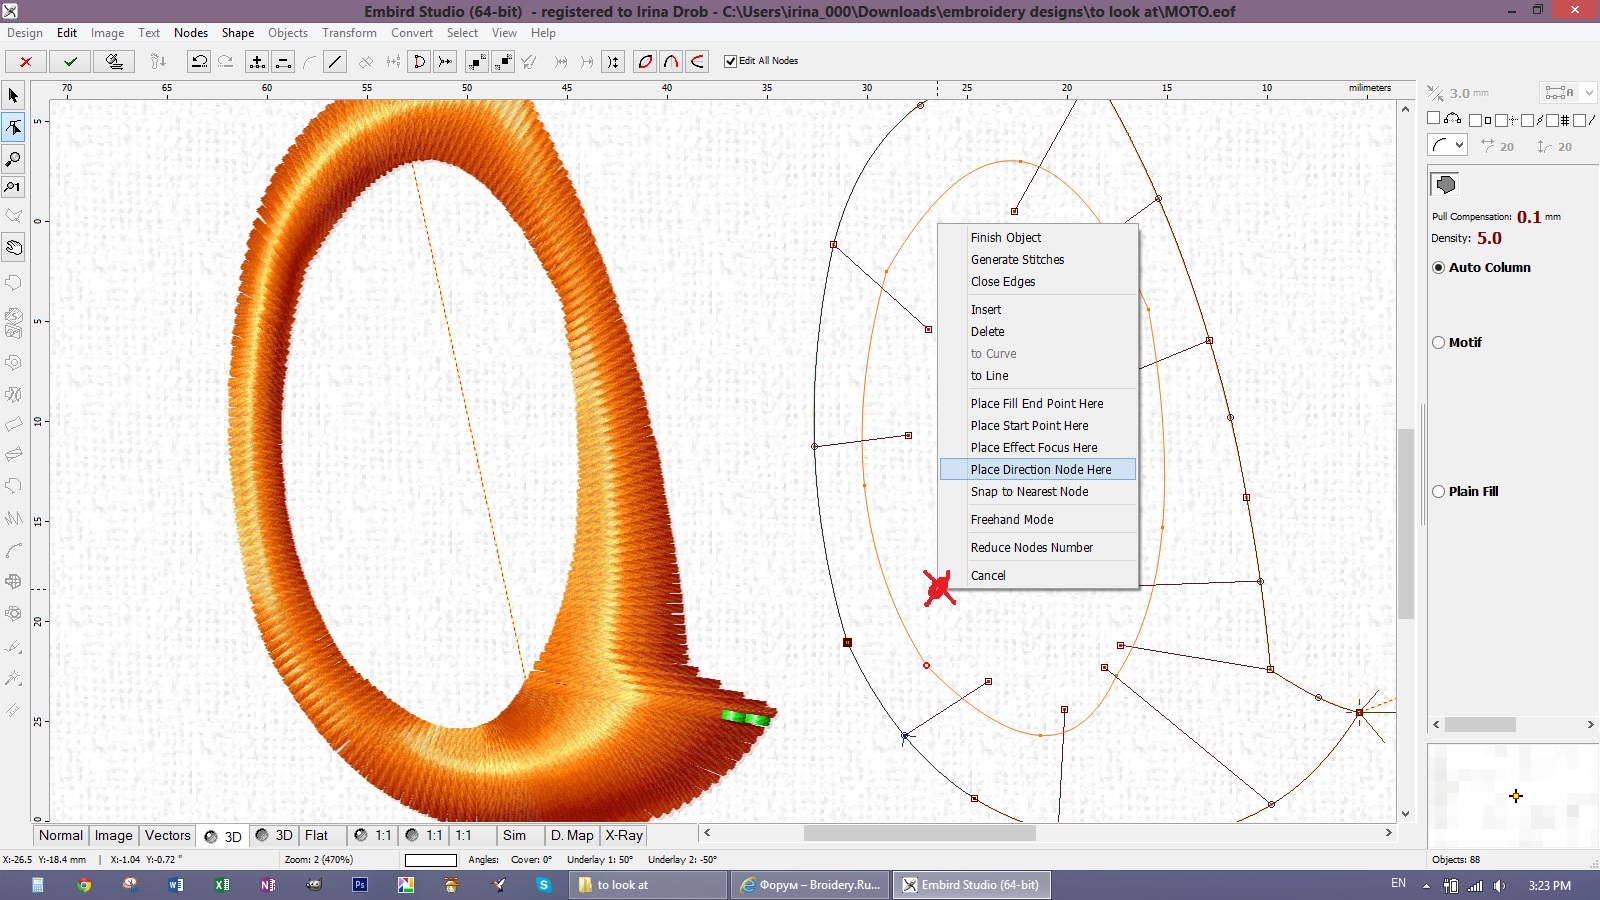The height and width of the screenshot is (900, 1600).
Task: Click the Density value 5.0
Action: click(x=1489, y=238)
